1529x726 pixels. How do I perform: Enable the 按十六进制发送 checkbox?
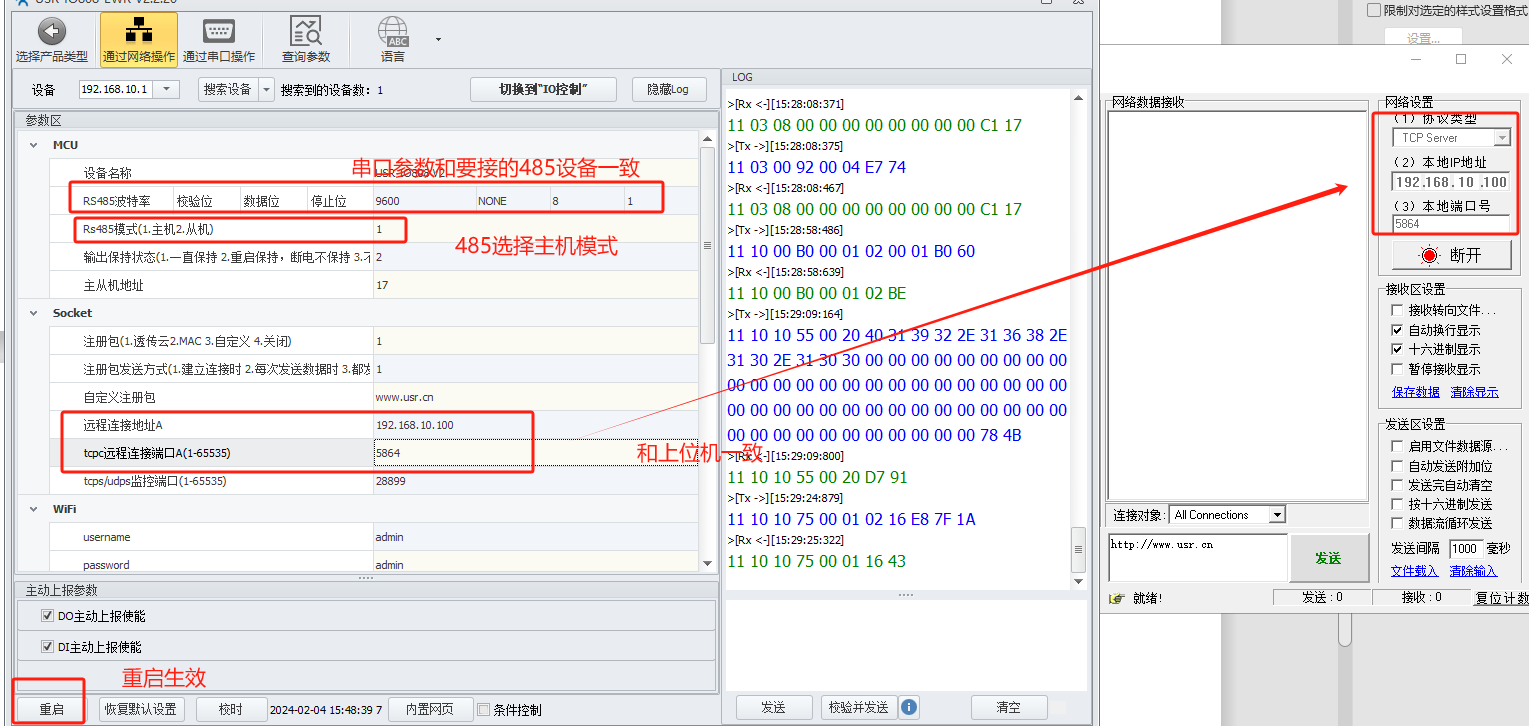[1398, 504]
